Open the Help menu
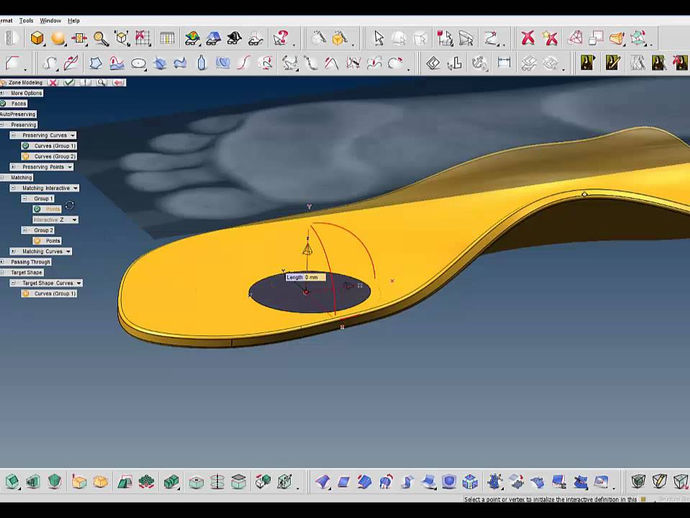Screen dimensions: 690x518 coord(73,21)
